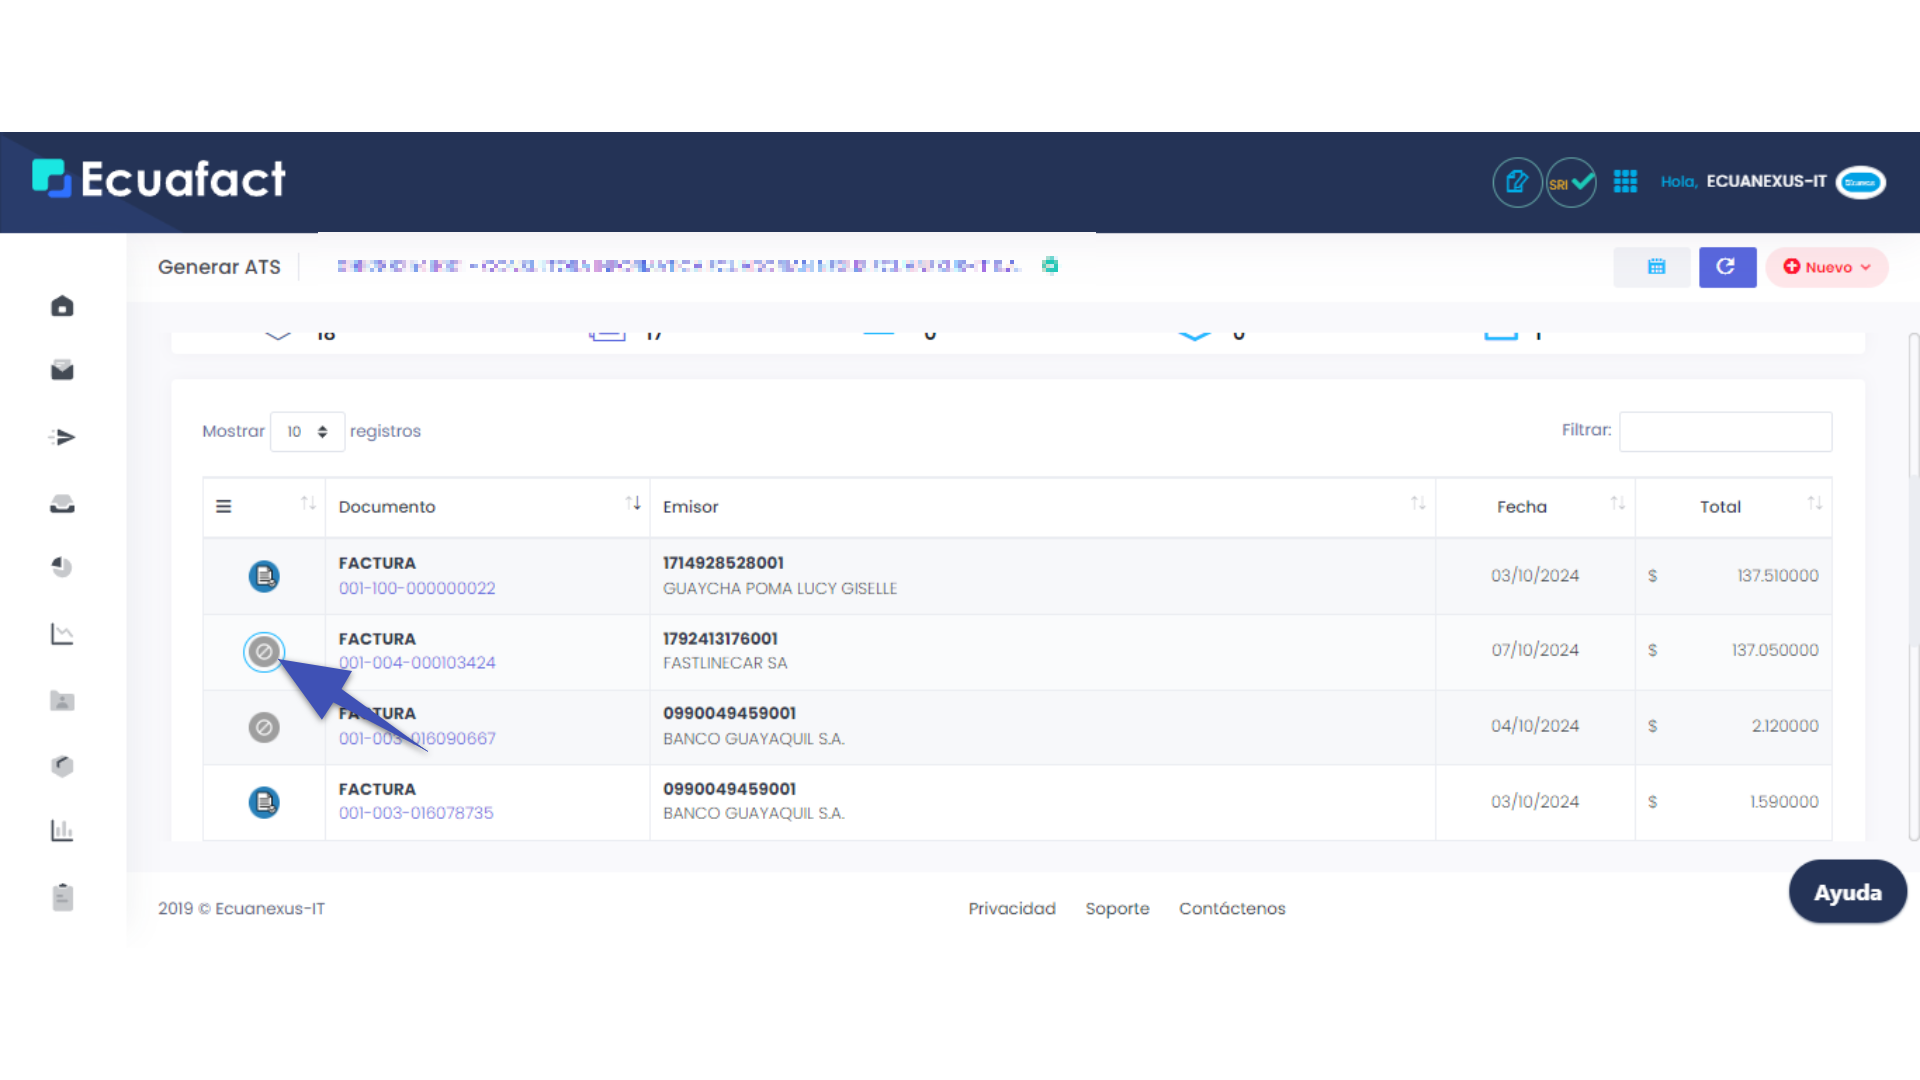Click the send arrow sidebar icon
Image resolution: width=1920 pixels, height=1080 pixels.
click(62, 437)
